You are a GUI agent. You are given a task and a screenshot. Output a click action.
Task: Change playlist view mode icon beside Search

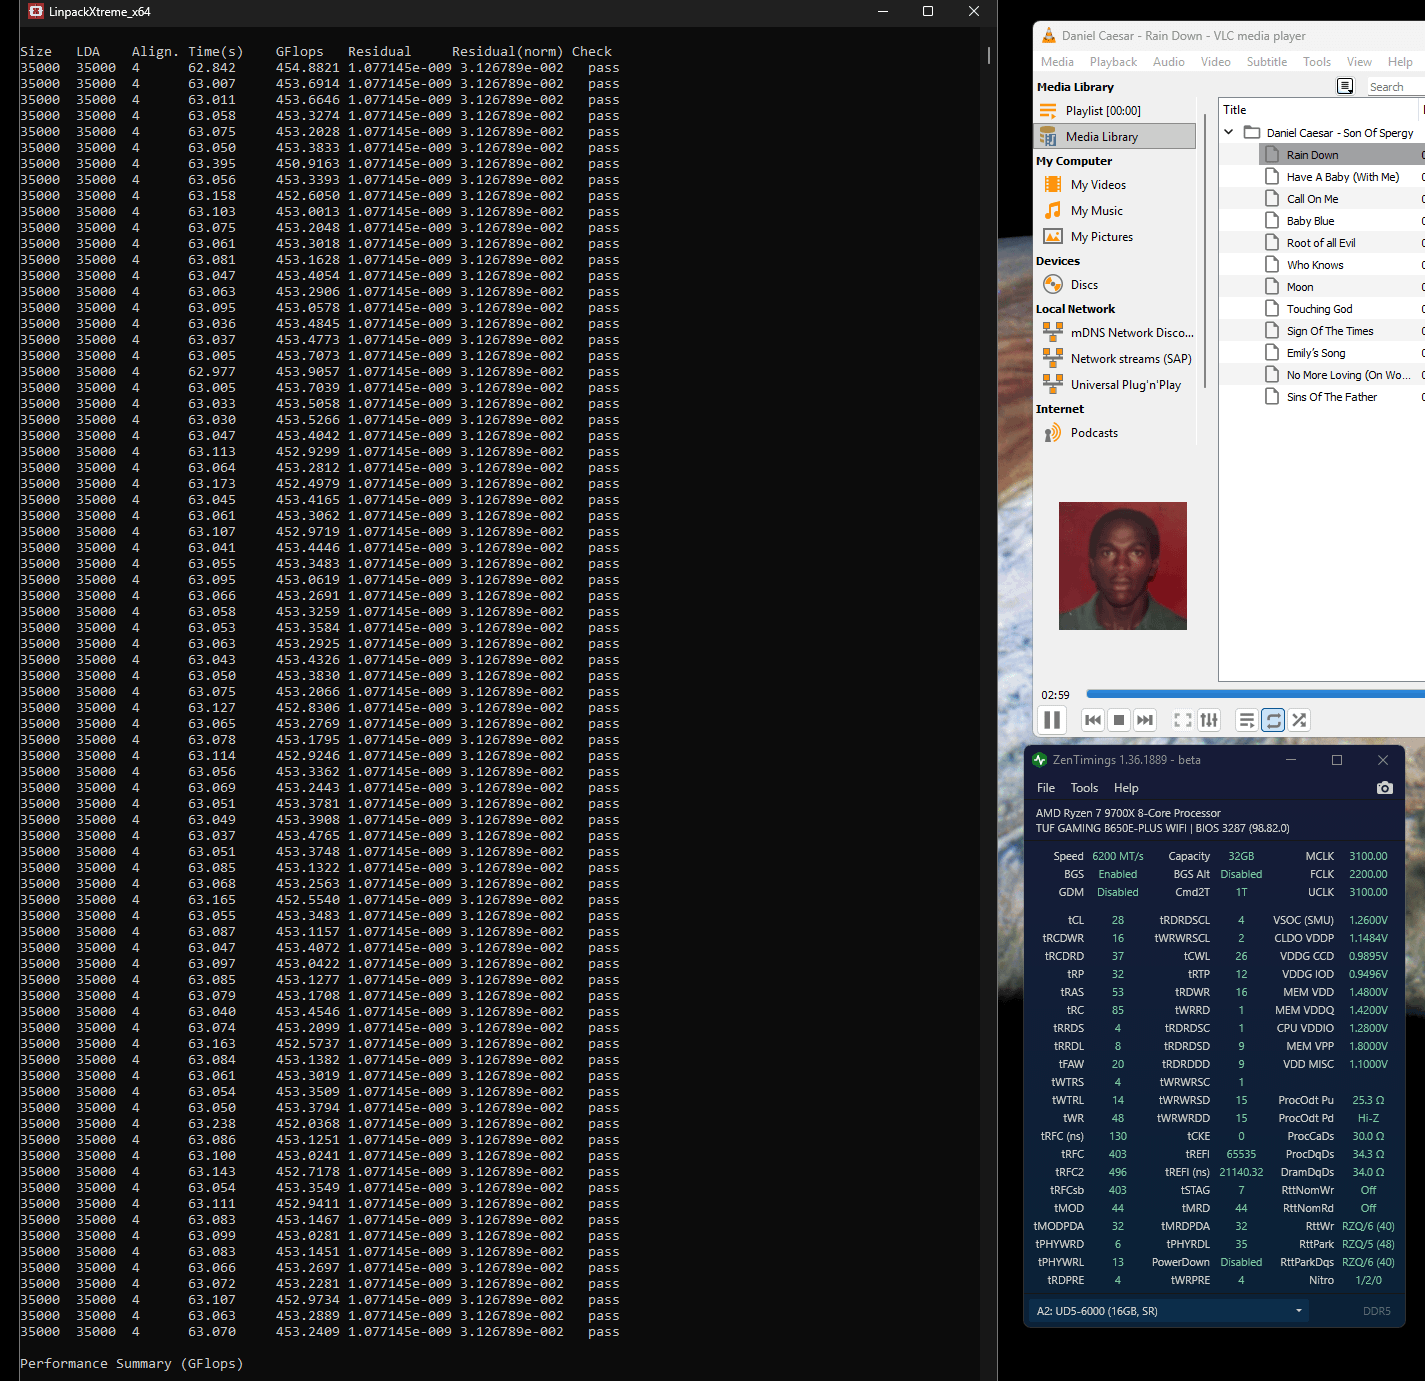tap(1345, 87)
